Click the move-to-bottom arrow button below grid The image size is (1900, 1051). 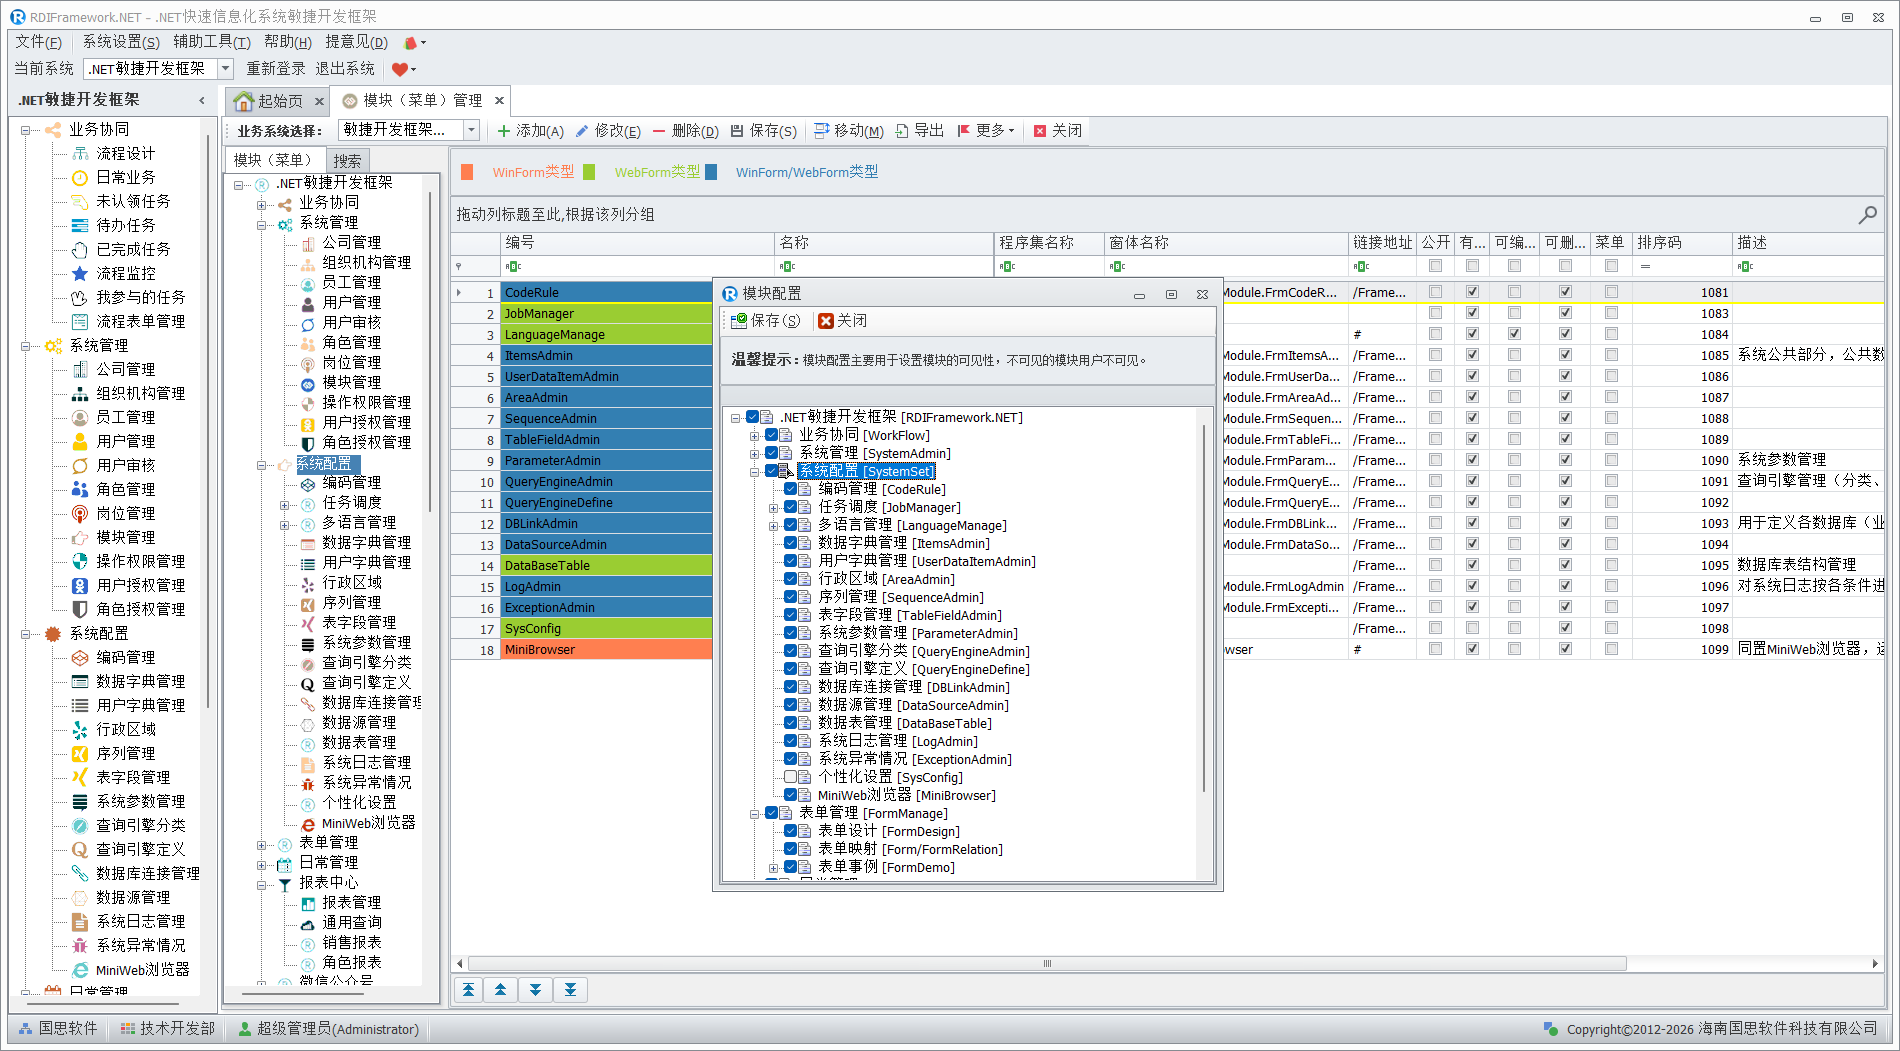click(570, 990)
